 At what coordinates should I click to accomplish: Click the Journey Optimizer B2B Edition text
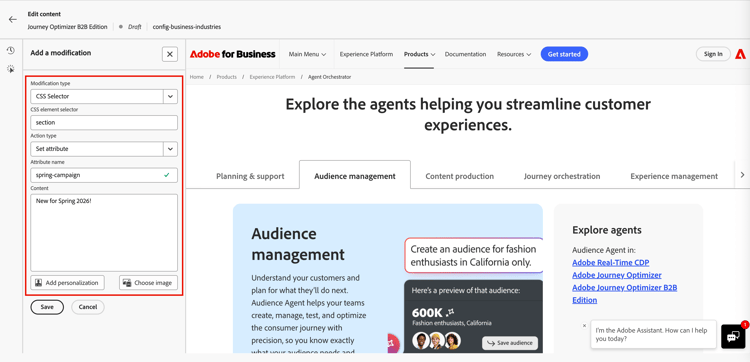pyautogui.click(x=67, y=27)
